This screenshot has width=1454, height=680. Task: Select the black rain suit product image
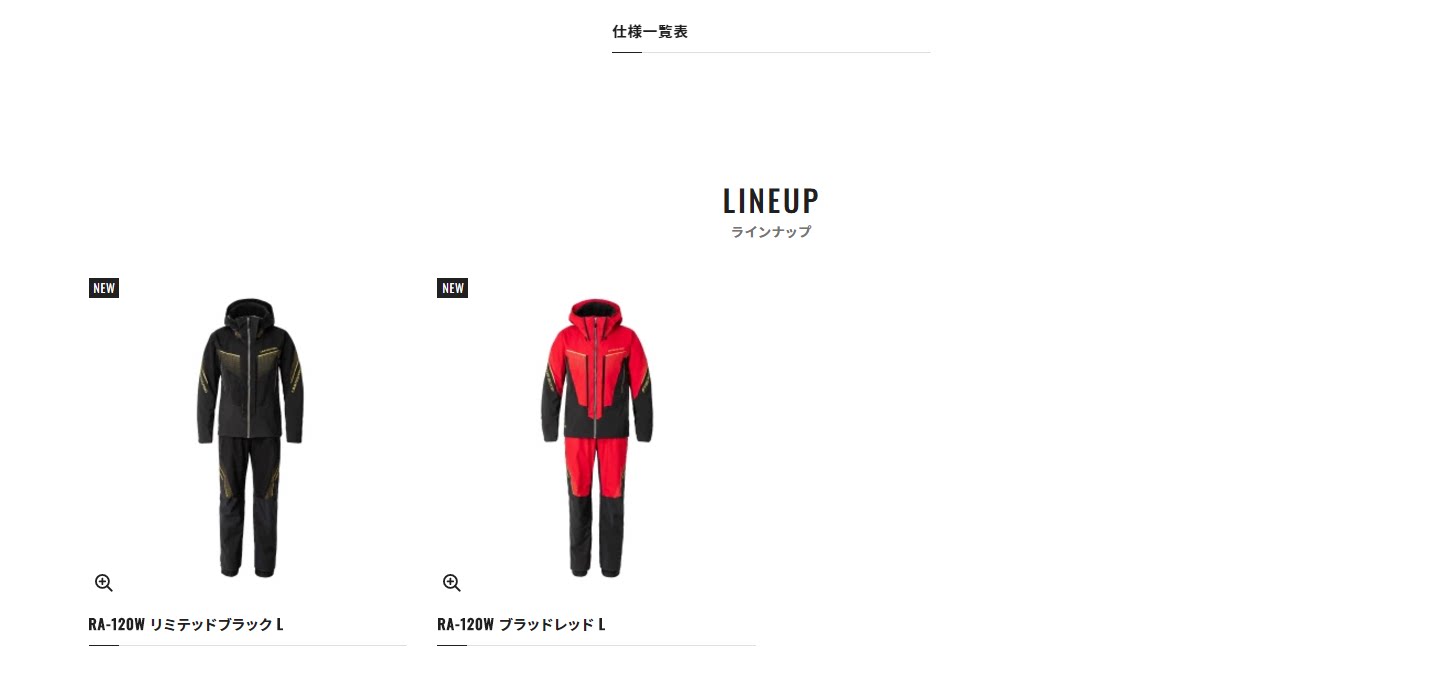pyautogui.click(x=249, y=437)
